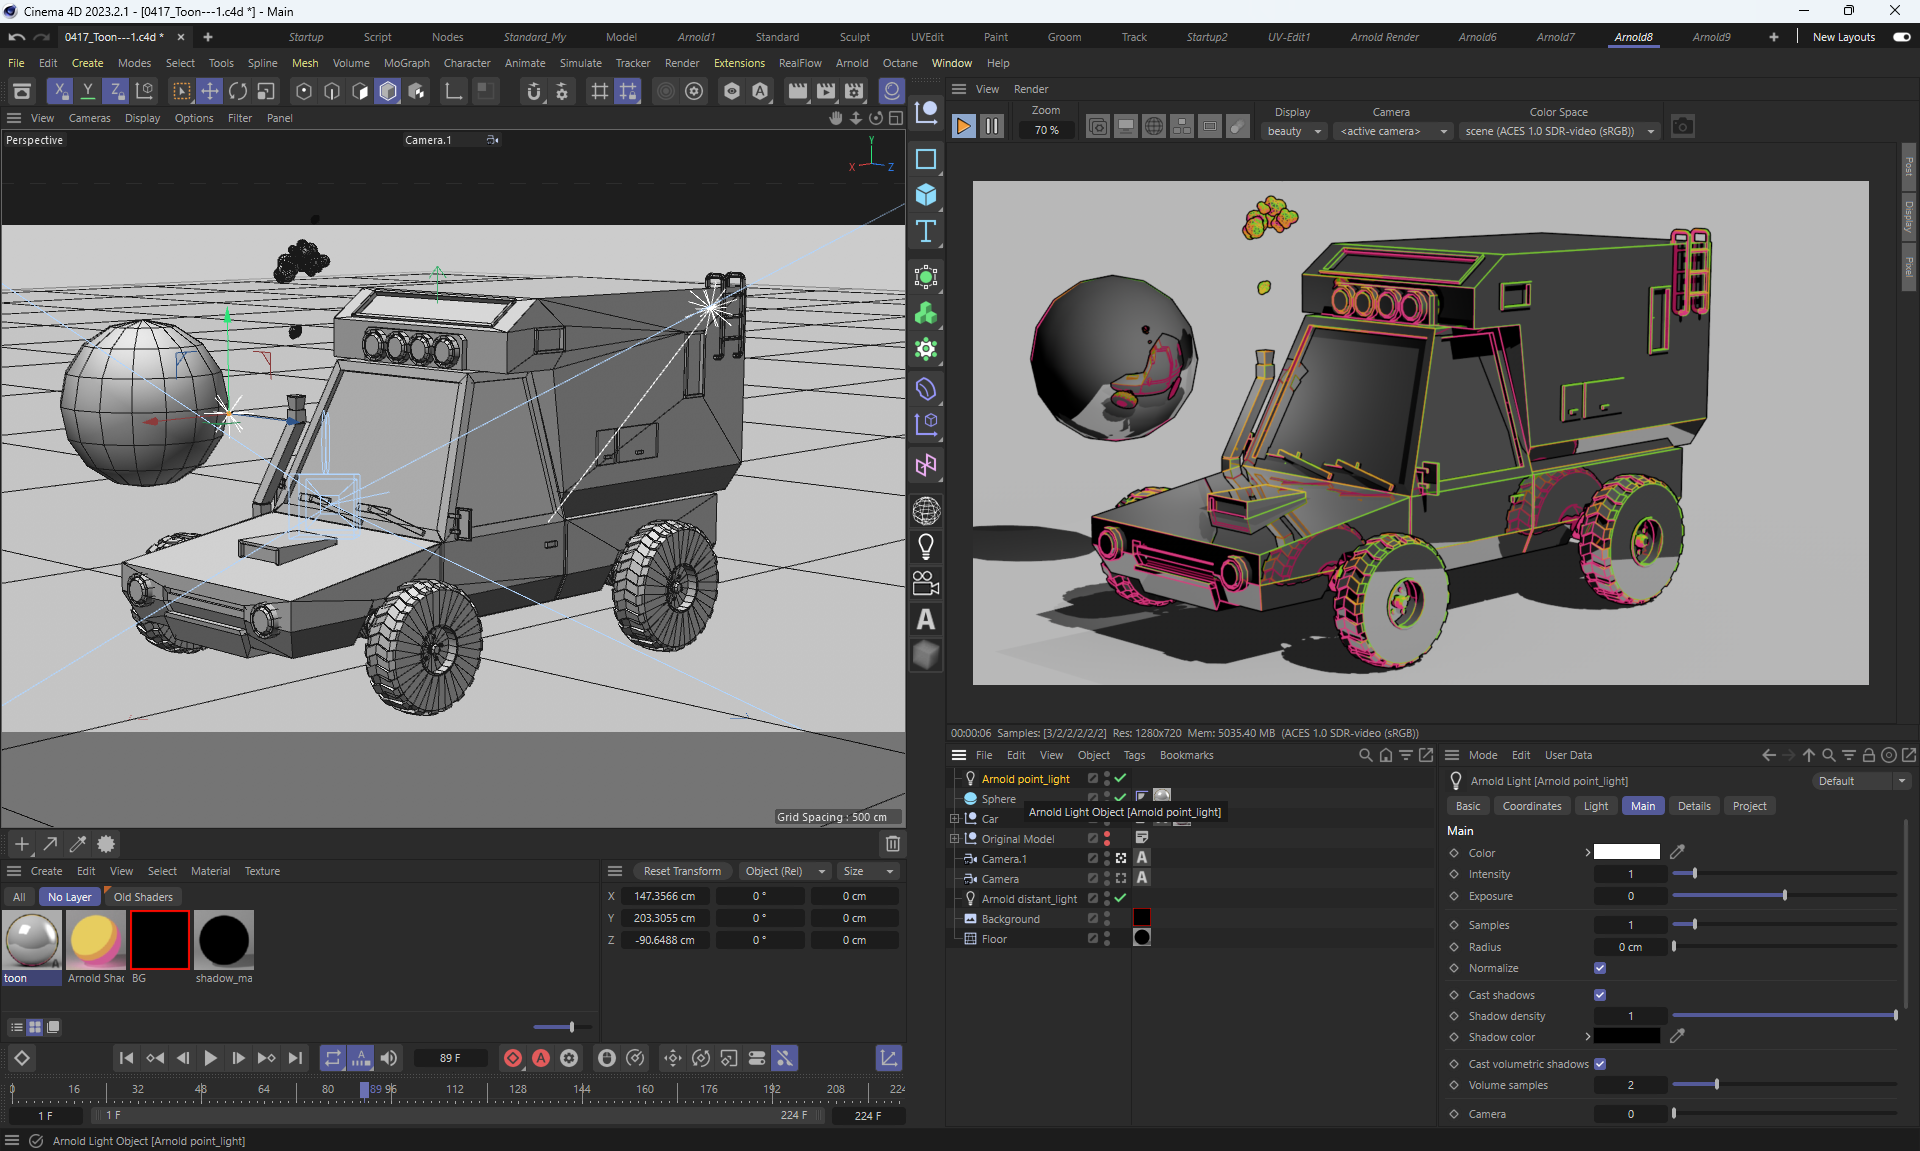Open the Color Space scene dropdown
1920x1151 pixels.
pyautogui.click(x=1558, y=131)
